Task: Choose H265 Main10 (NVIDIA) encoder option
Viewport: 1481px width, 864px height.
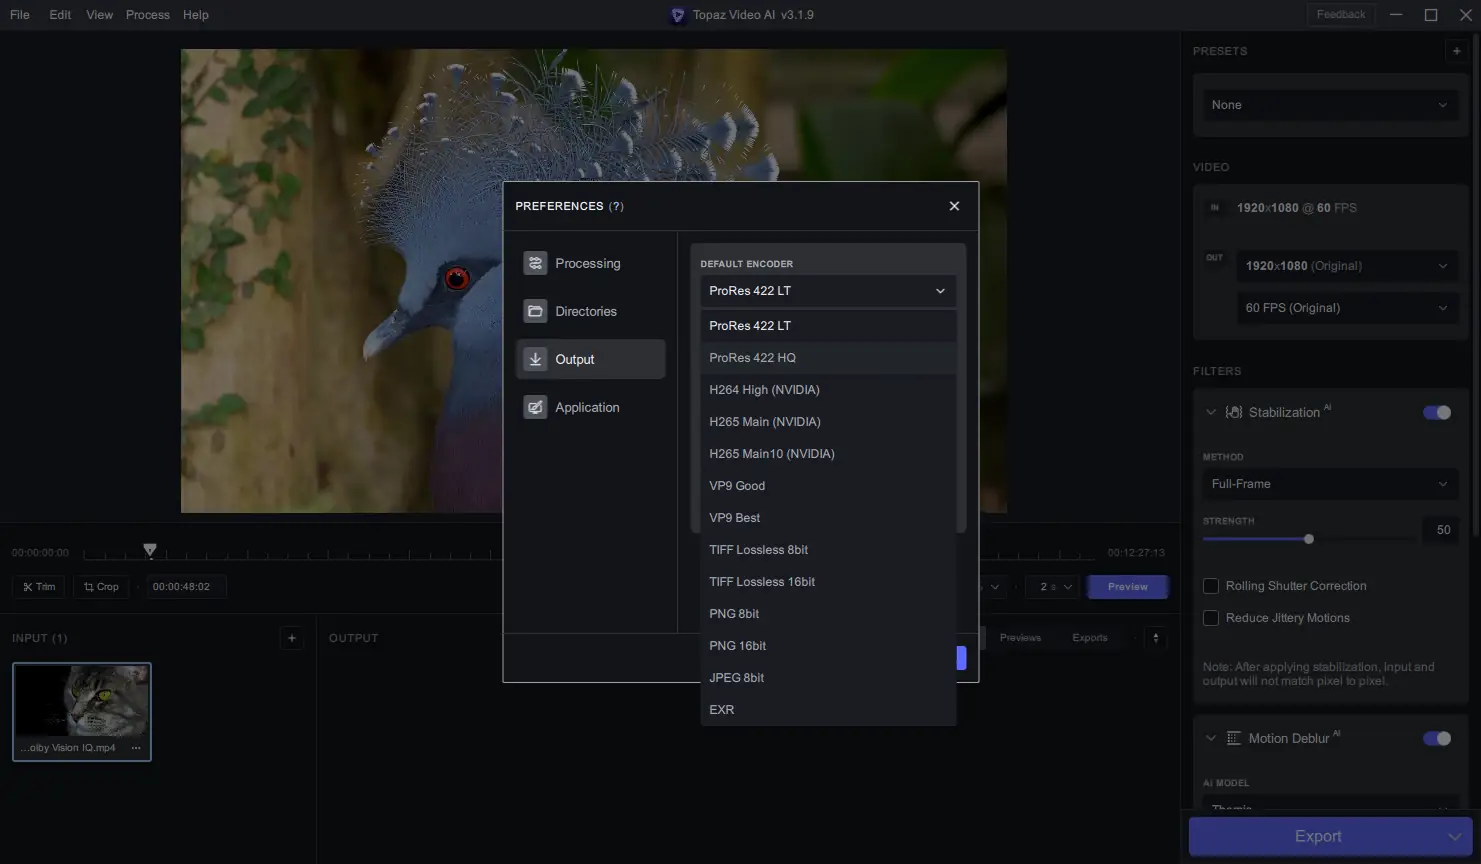Action: (x=828, y=454)
